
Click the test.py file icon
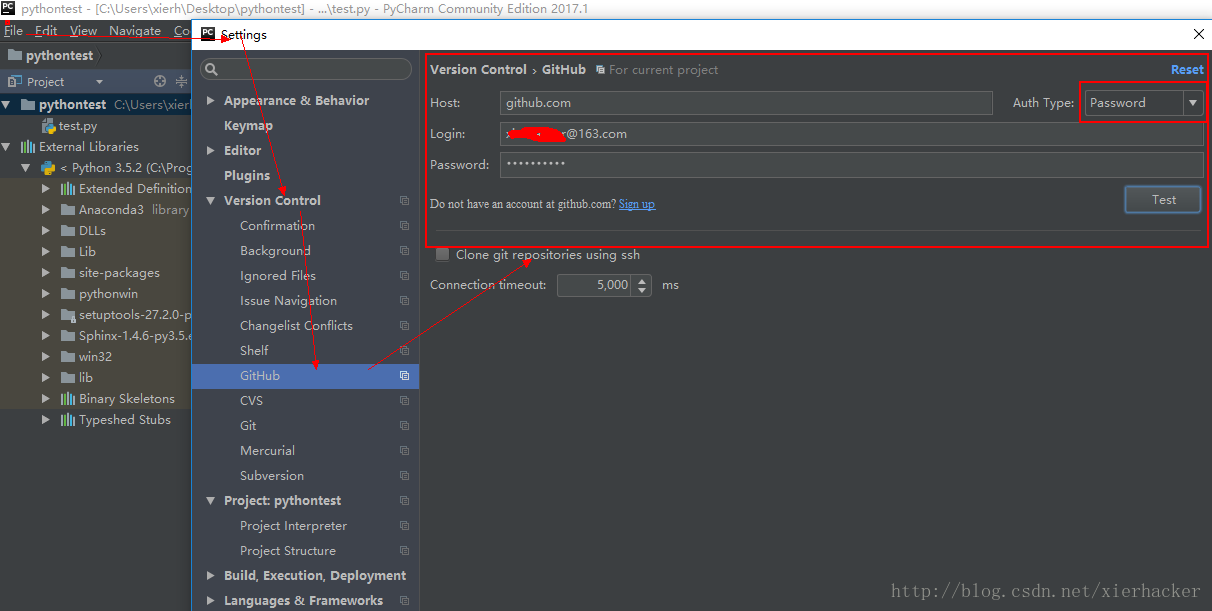point(48,126)
